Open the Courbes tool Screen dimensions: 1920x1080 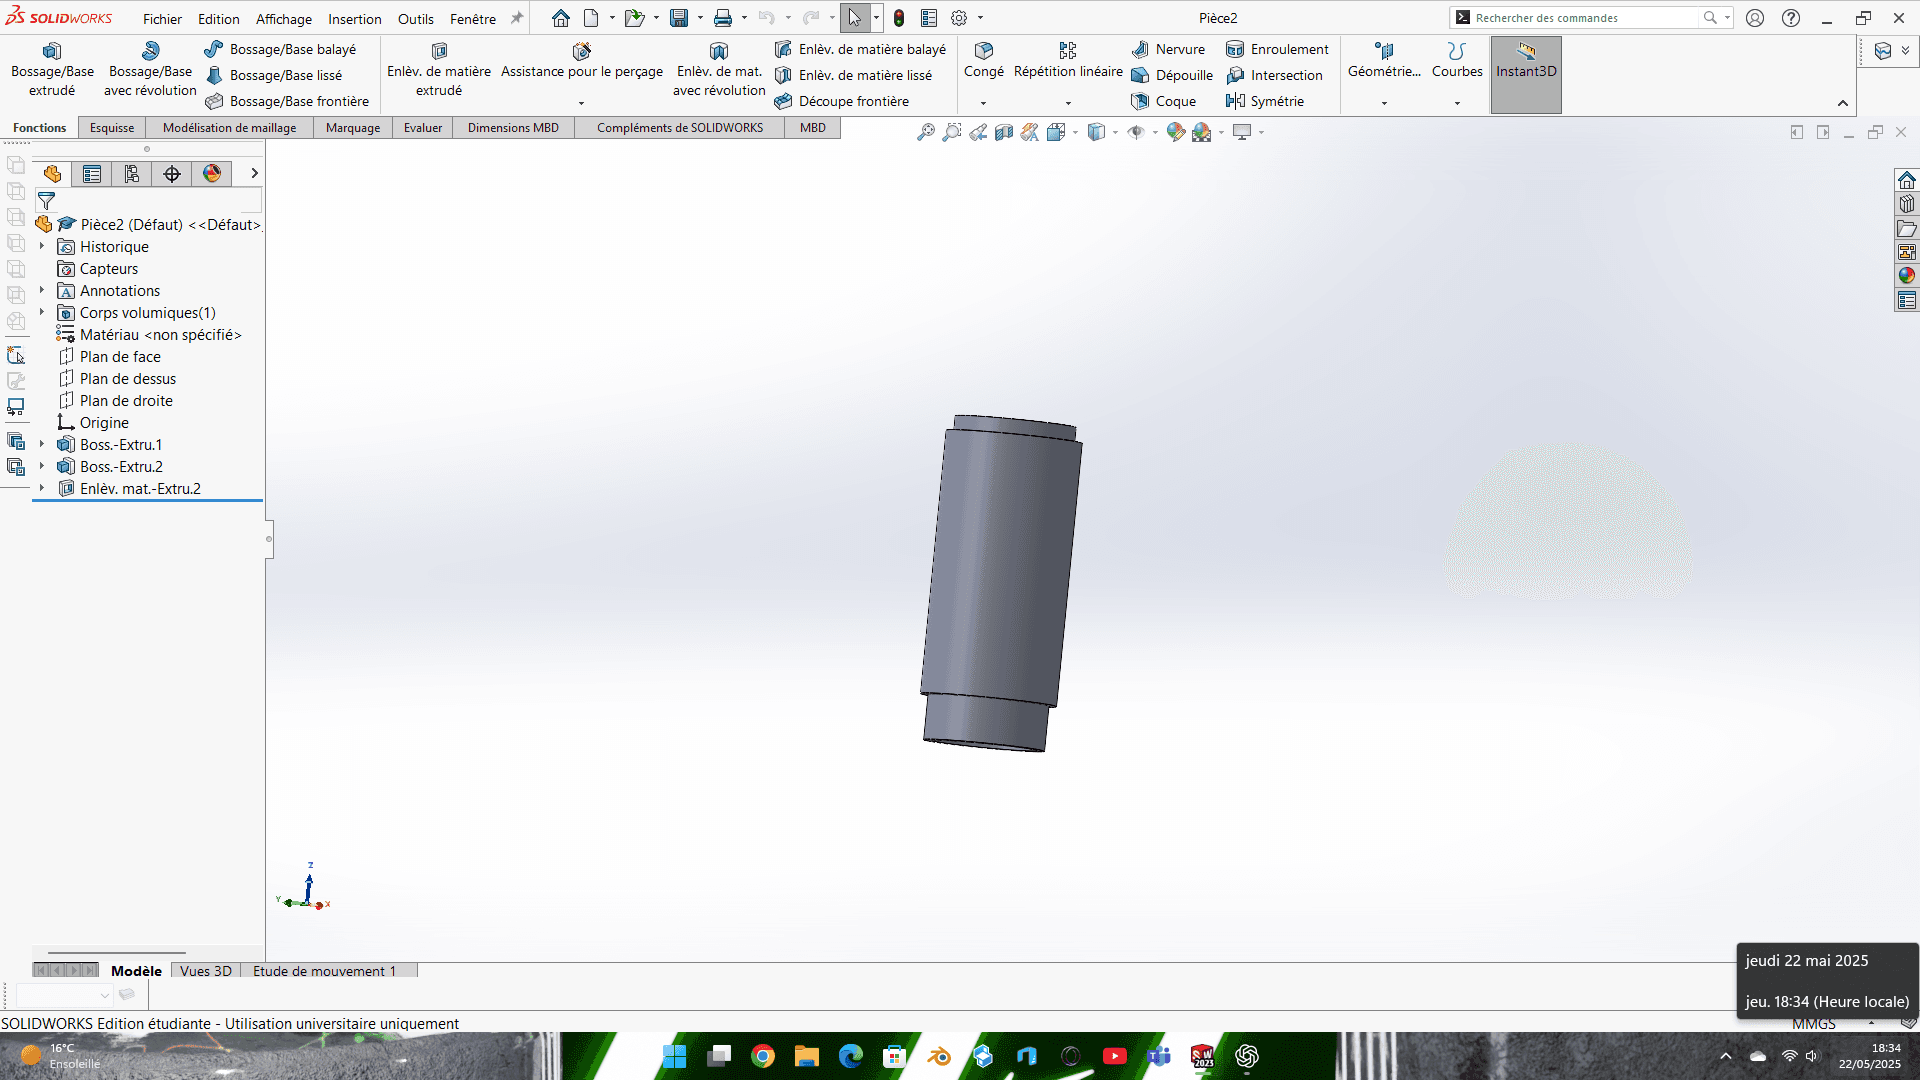click(x=1457, y=60)
